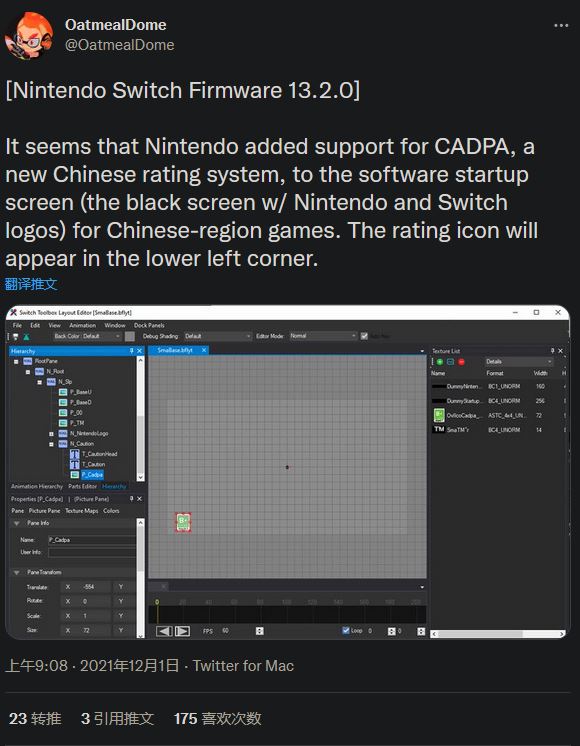Open the File menu in Layout Editor
Screen dimensions: 580x746
click(x=17, y=325)
